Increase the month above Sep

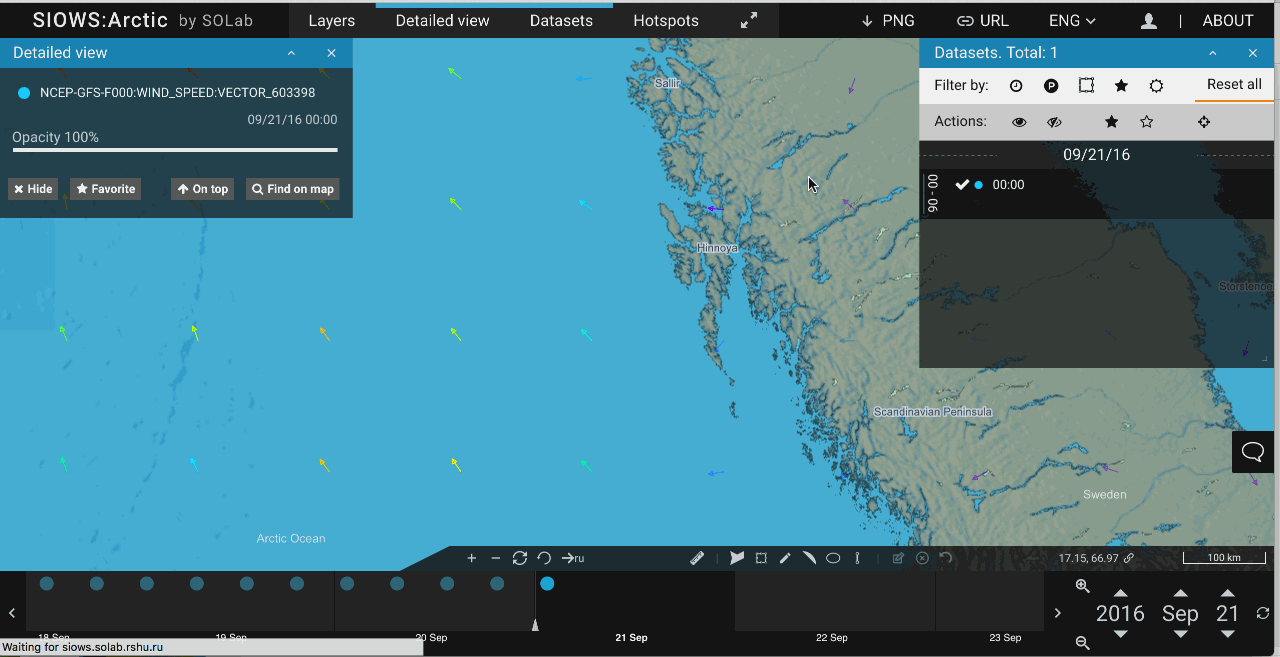click(x=1180, y=593)
